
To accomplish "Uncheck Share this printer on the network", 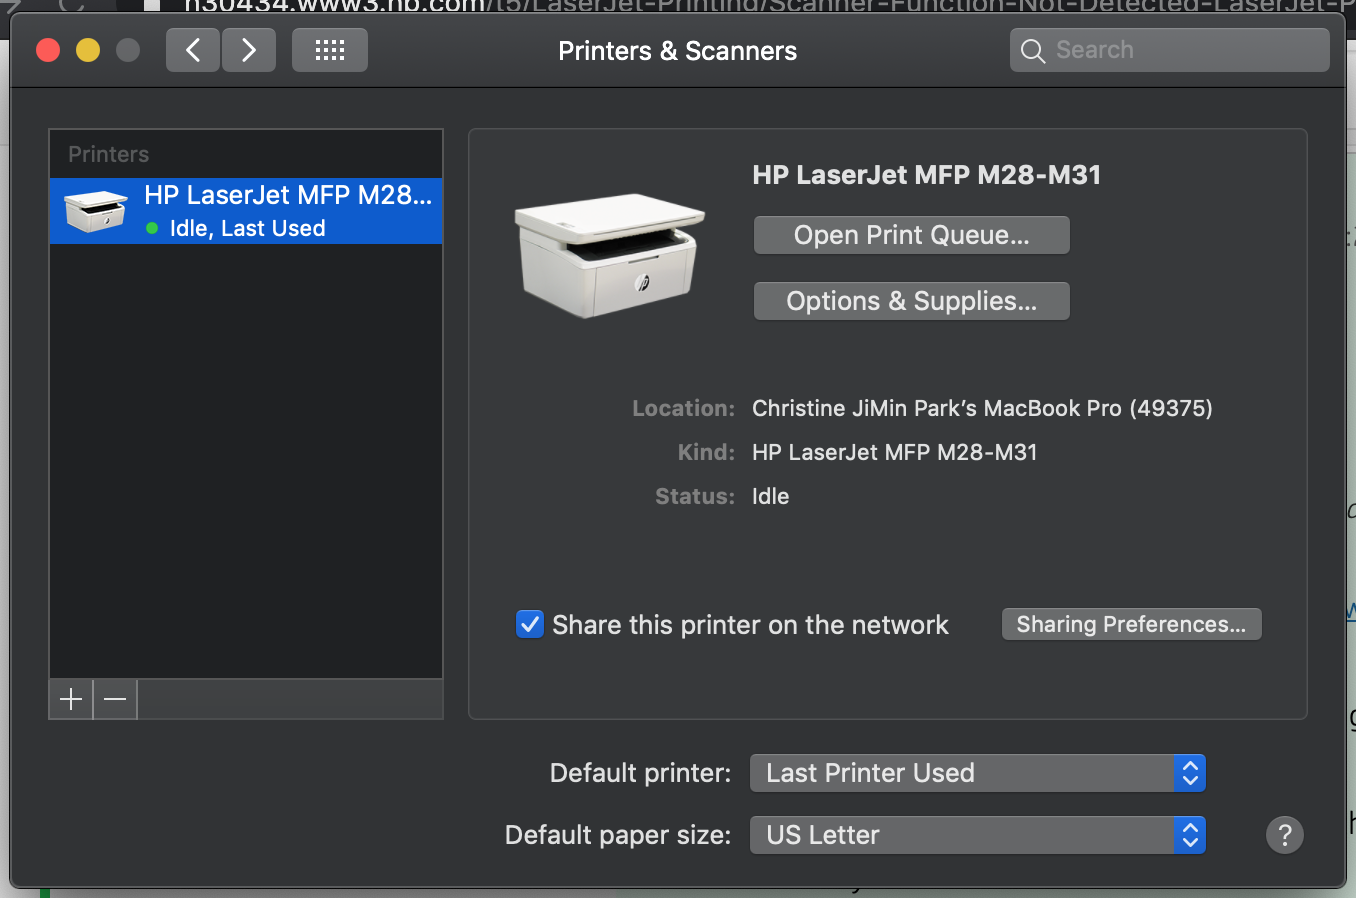I will pos(530,624).
